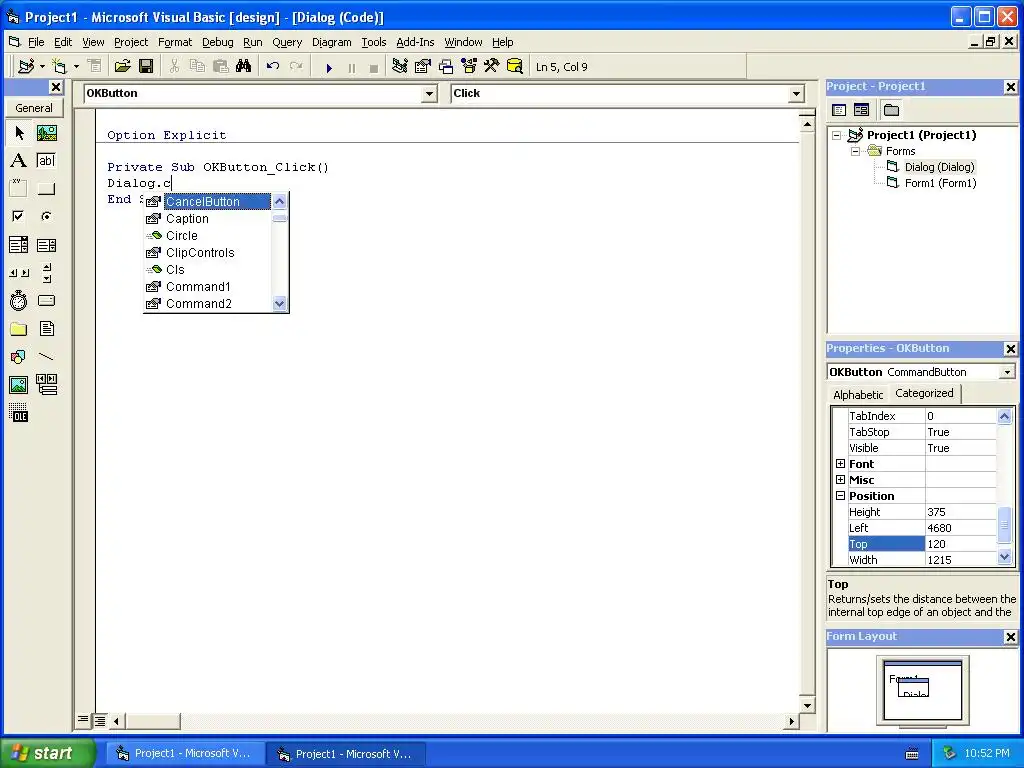The width and height of the screenshot is (1024, 768).
Task: Click the code window horizontal scrollbar thumb
Action: pyautogui.click(x=152, y=721)
